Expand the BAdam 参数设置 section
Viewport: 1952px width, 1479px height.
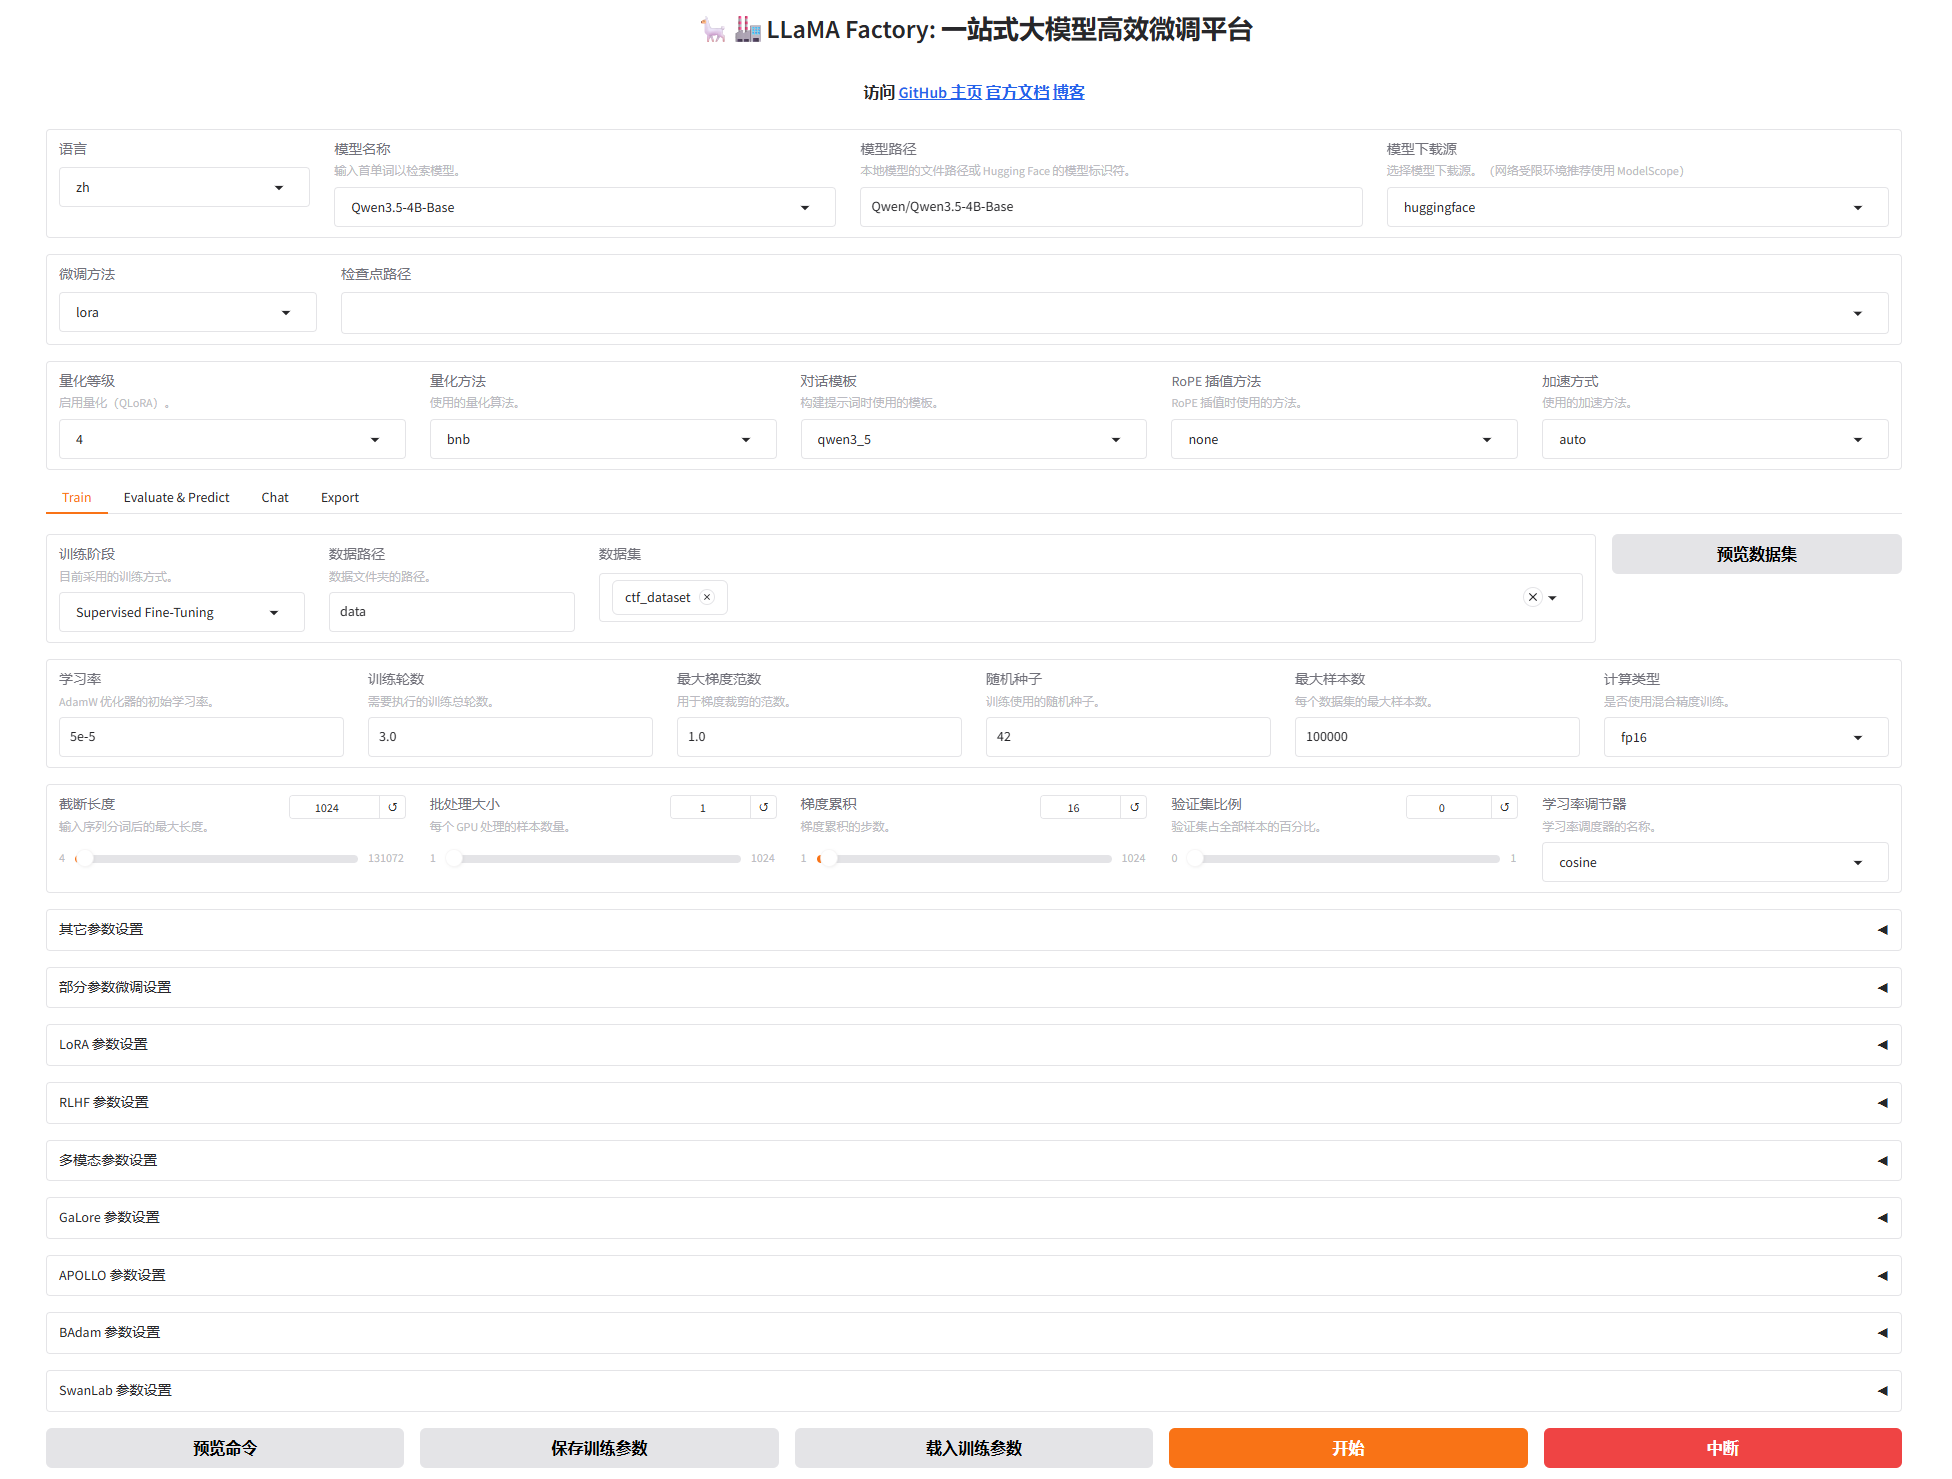point(973,1332)
